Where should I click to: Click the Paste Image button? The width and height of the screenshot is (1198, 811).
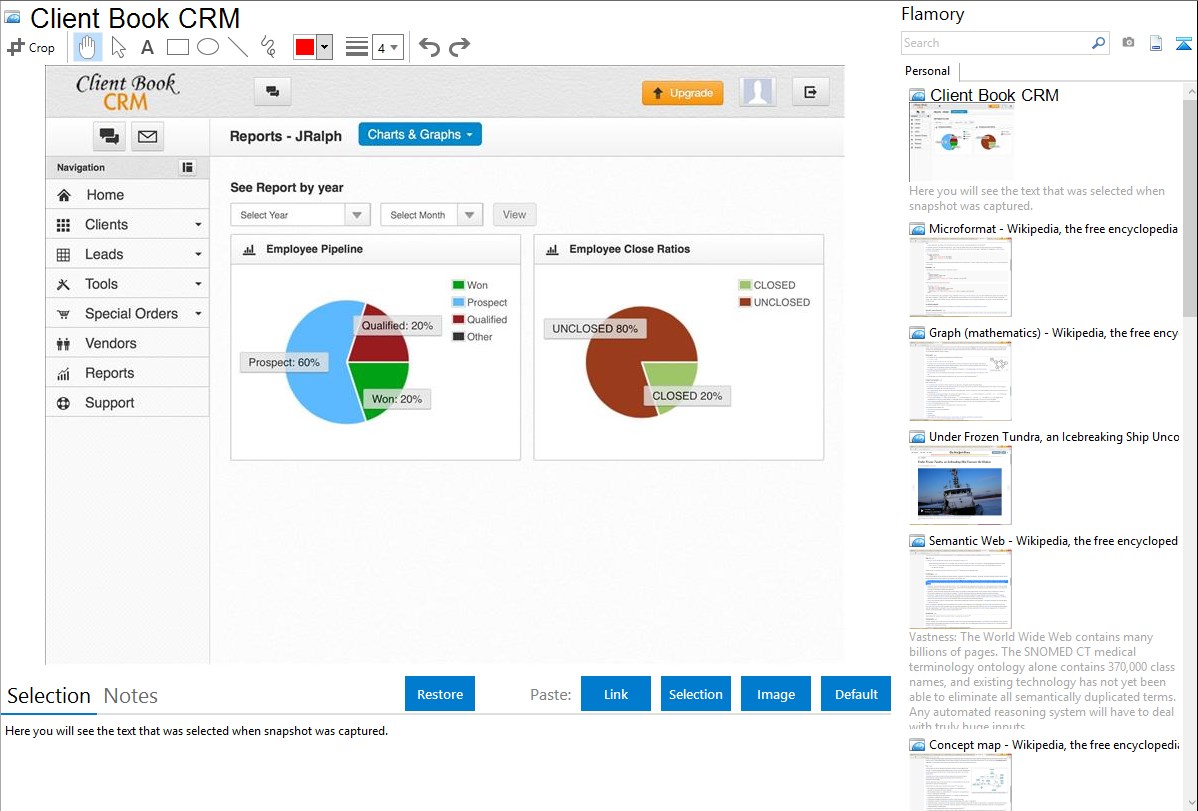(776, 694)
